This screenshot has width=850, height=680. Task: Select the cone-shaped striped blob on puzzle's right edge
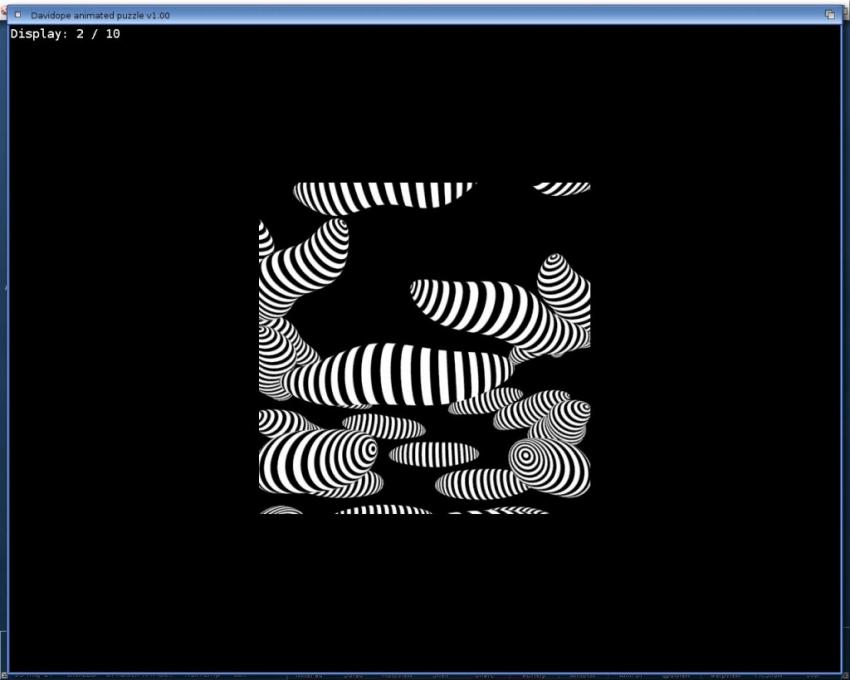562,285
